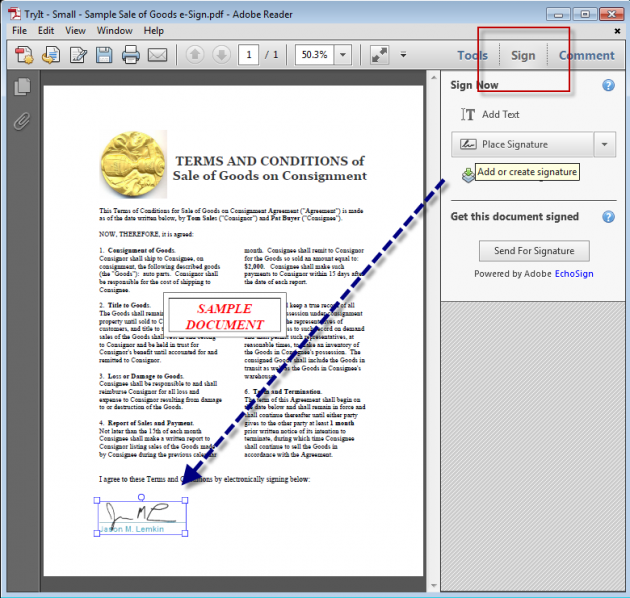Viewport: 630px width, 598px height.
Task: Click the read mode expand icon
Action: point(378,55)
